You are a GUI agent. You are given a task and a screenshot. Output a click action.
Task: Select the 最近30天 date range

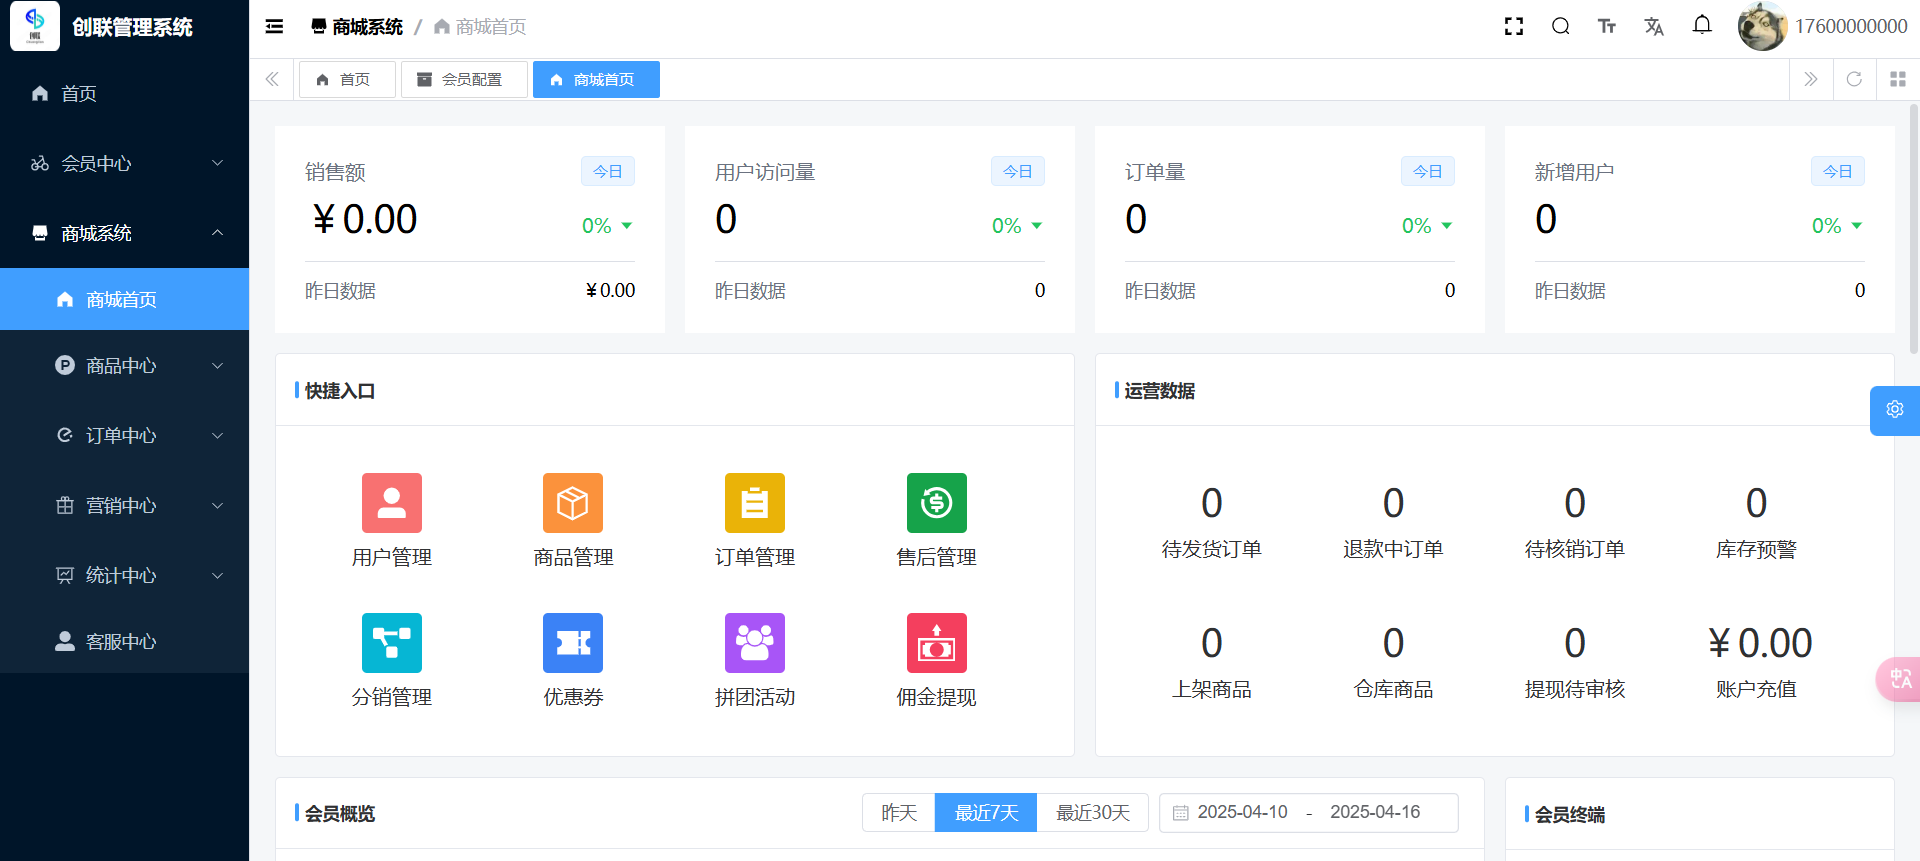[x=1093, y=813]
